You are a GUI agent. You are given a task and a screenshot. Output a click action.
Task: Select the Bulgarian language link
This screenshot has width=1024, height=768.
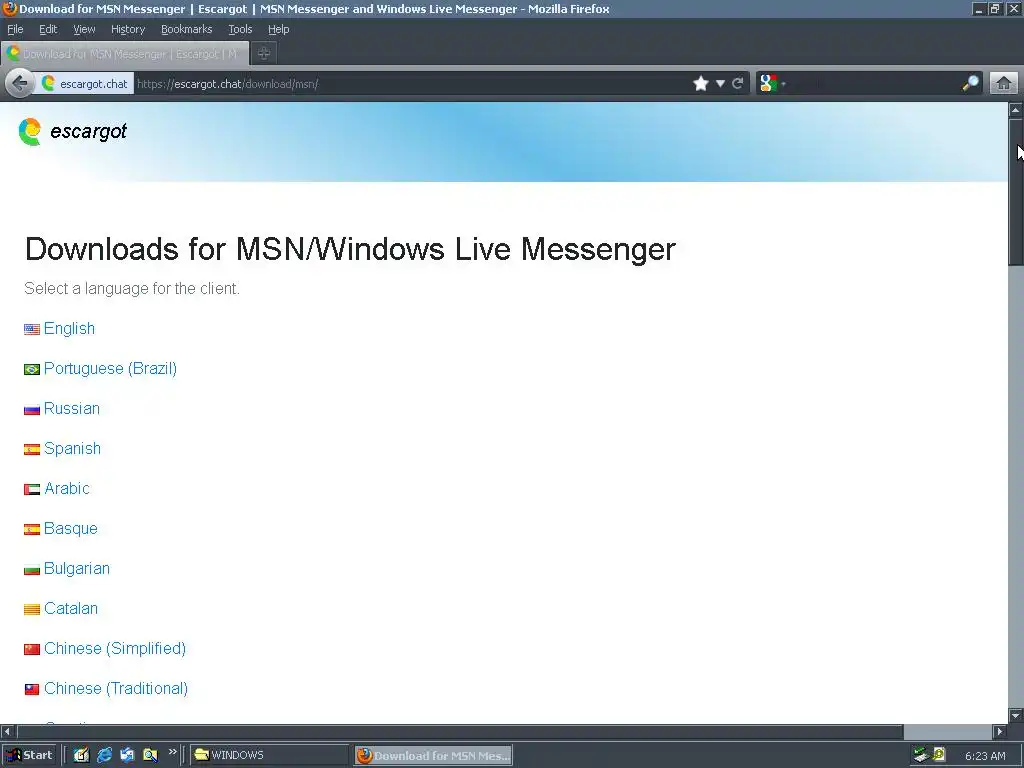[77, 568]
